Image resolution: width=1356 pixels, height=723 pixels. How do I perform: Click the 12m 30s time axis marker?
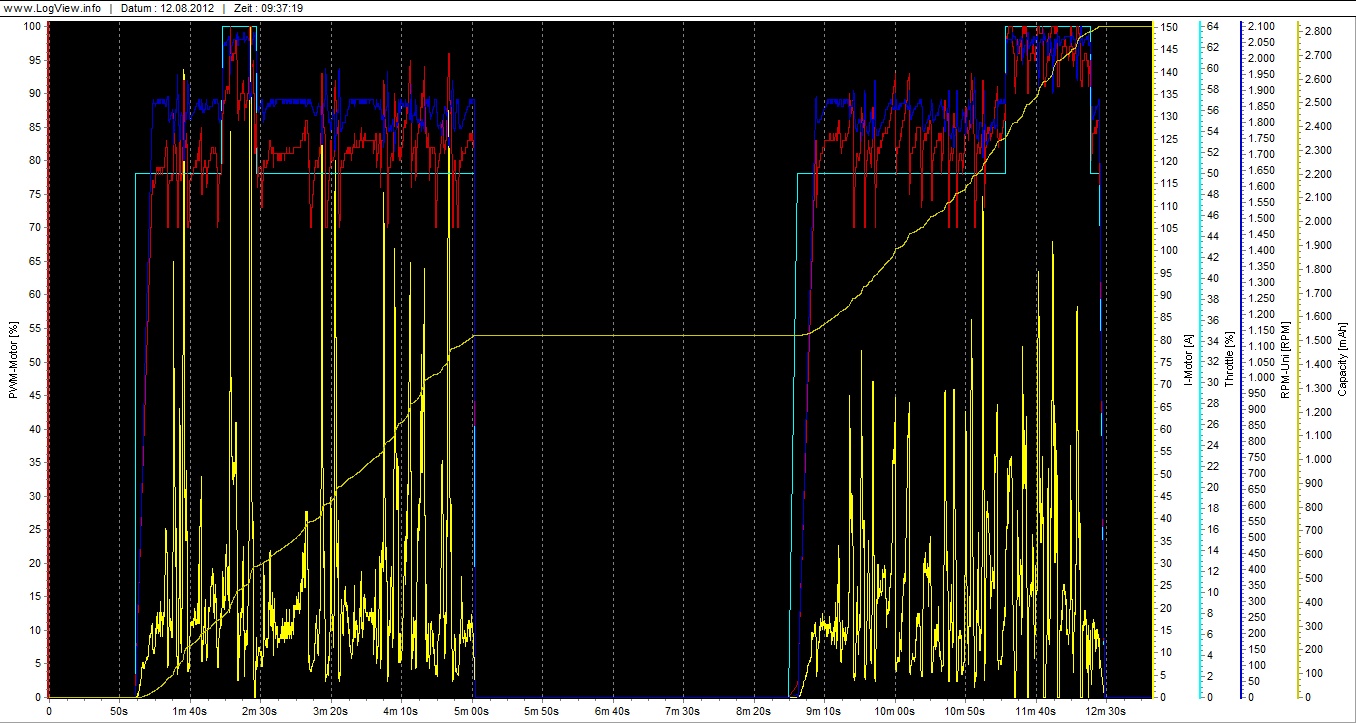[x=1105, y=711]
